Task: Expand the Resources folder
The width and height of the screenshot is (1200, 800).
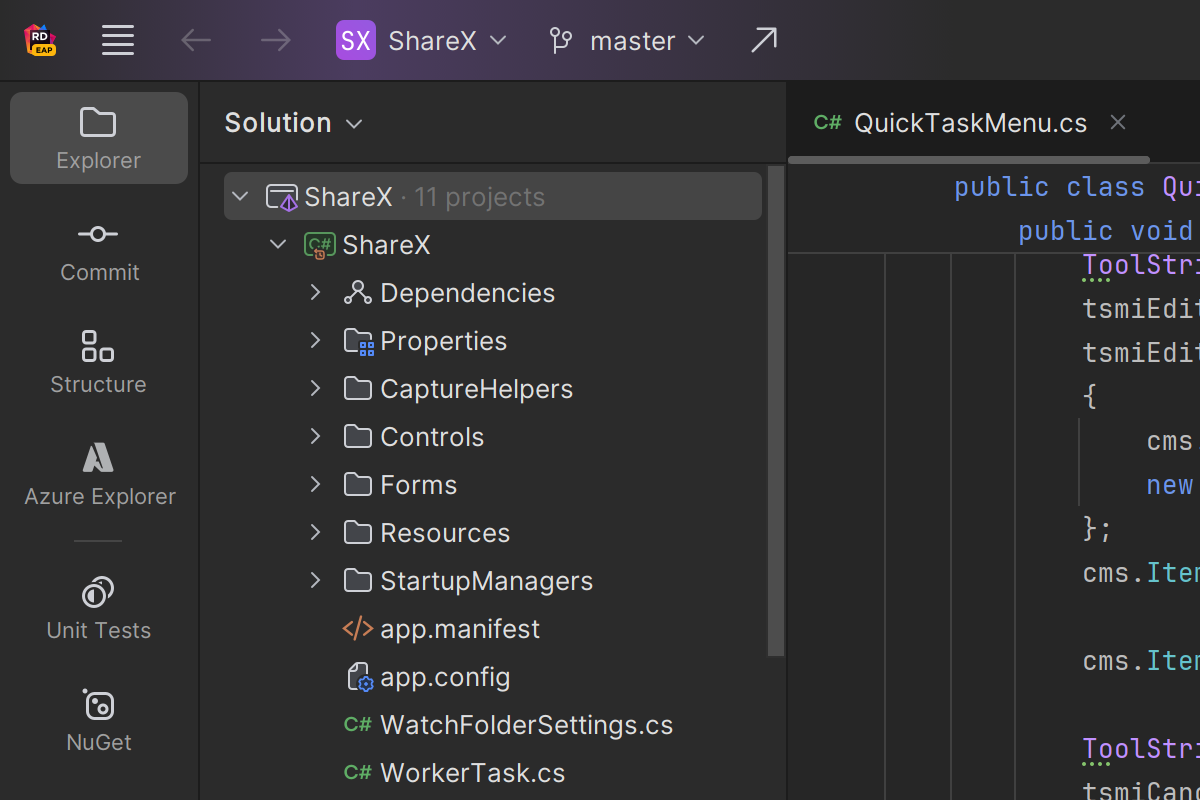Action: [315, 532]
